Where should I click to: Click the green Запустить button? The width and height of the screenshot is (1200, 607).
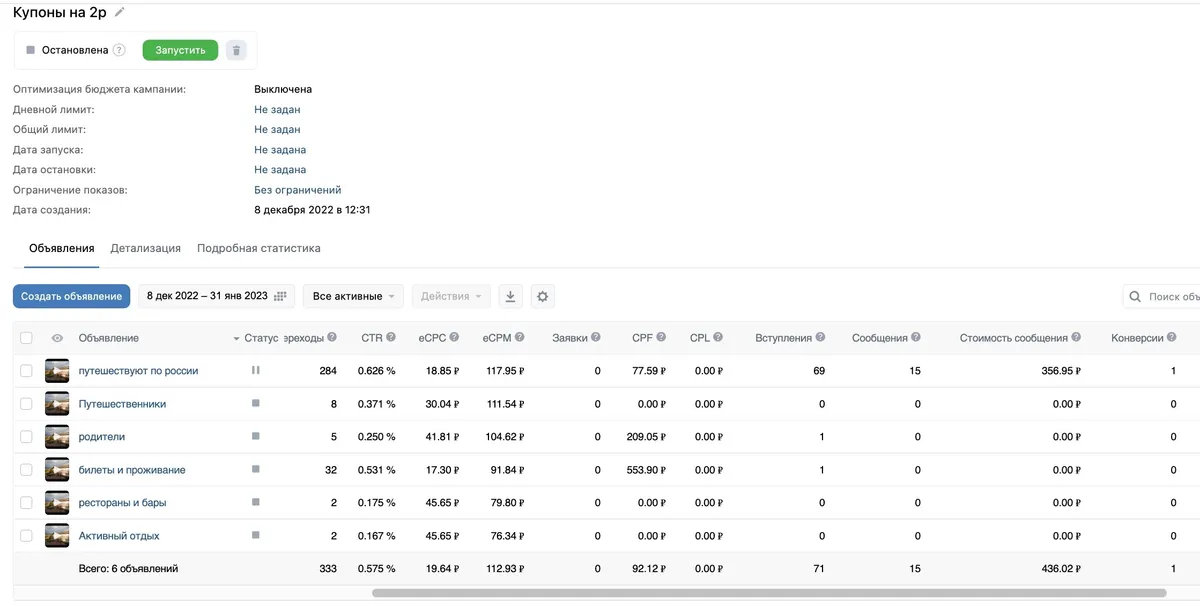(x=180, y=50)
